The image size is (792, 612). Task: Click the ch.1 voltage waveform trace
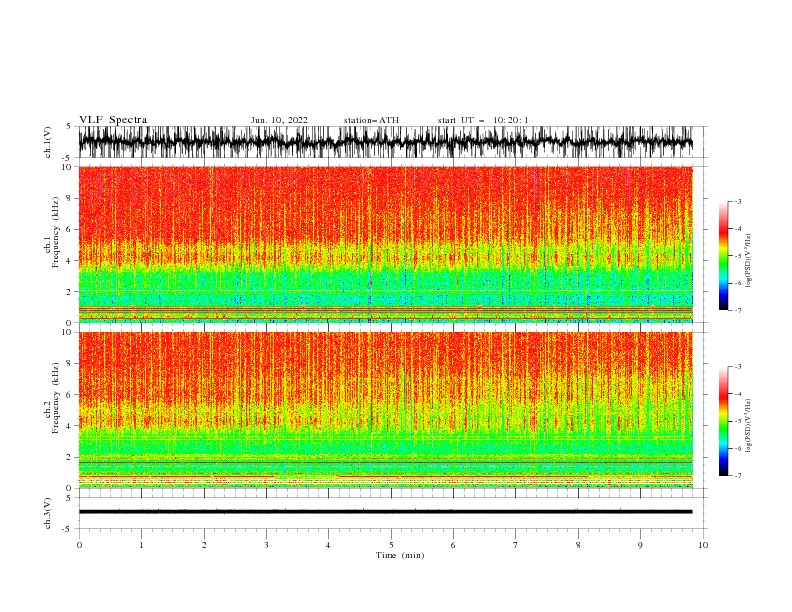click(385, 142)
